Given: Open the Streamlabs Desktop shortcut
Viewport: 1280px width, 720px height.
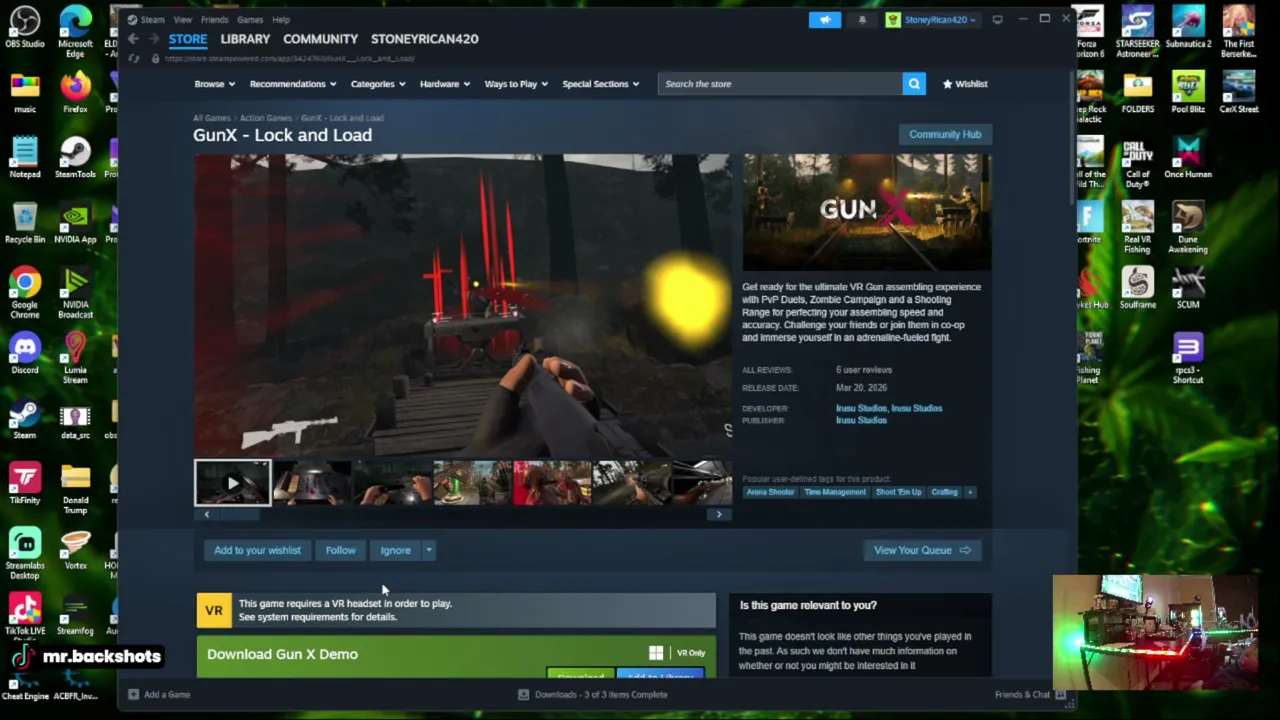Looking at the screenshot, I should click(25, 553).
